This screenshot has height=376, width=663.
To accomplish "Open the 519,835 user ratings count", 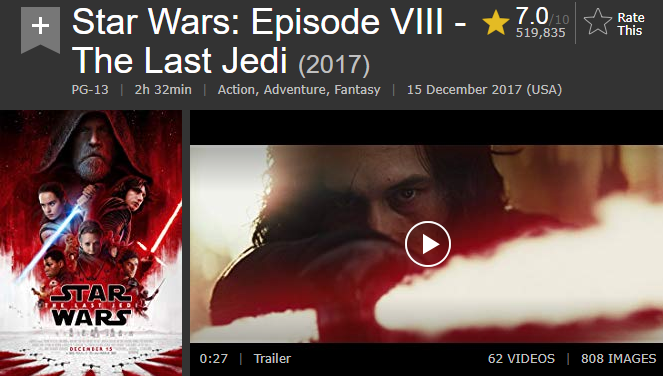I will (540, 33).
